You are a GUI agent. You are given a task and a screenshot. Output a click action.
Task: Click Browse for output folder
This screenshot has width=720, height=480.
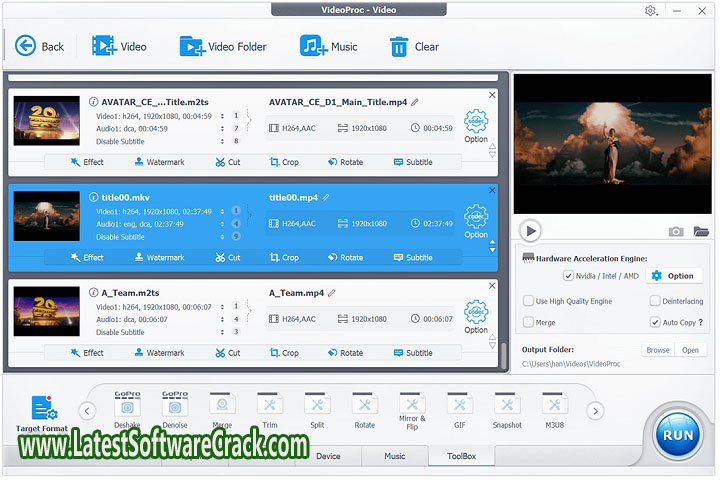pos(657,350)
